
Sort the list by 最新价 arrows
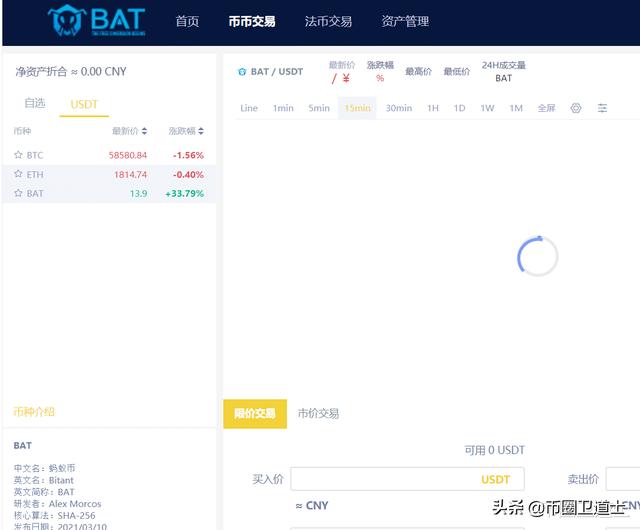pos(144,131)
